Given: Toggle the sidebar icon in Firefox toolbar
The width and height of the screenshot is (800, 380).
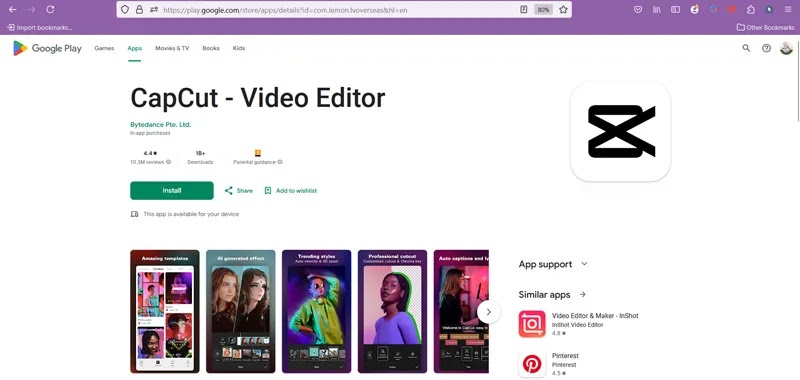Looking at the screenshot, I should point(675,9).
